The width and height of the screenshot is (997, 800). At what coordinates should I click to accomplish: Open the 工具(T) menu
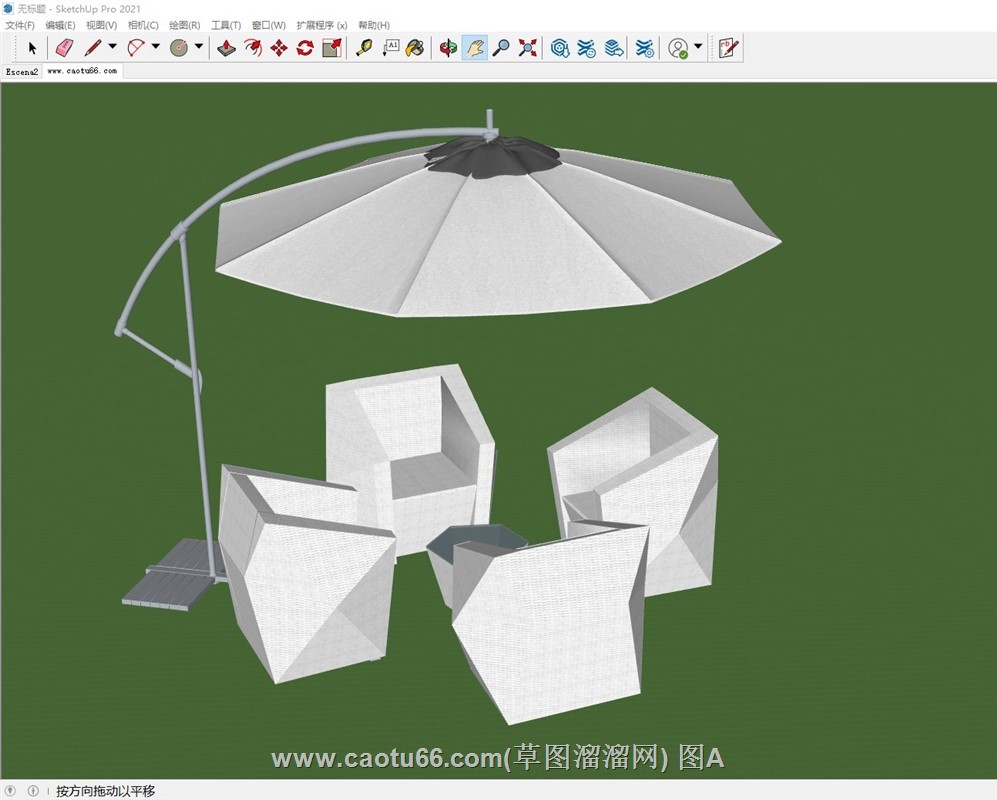(x=226, y=25)
